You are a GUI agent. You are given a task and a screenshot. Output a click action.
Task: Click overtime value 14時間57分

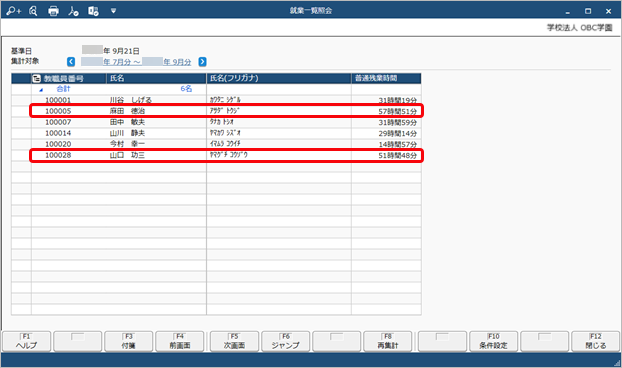point(397,144)
